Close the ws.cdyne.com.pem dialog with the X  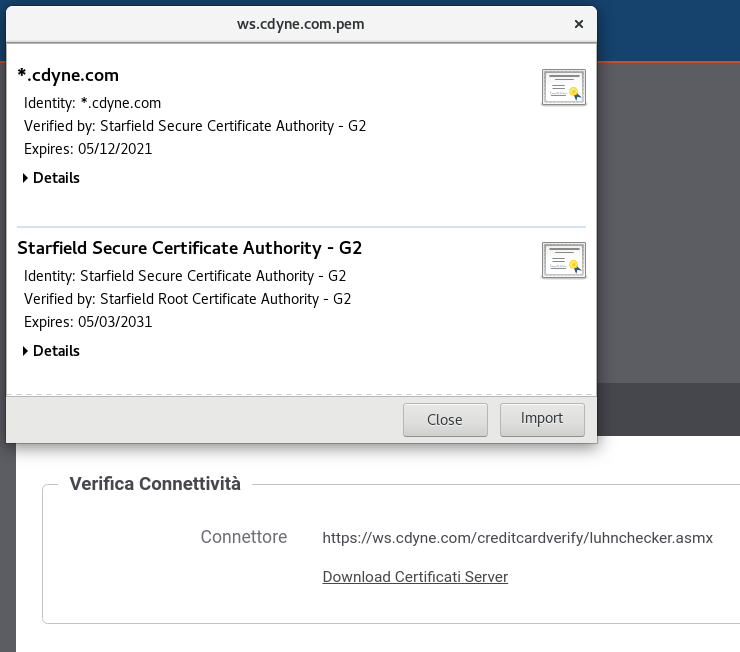click(x=579, y=24)
